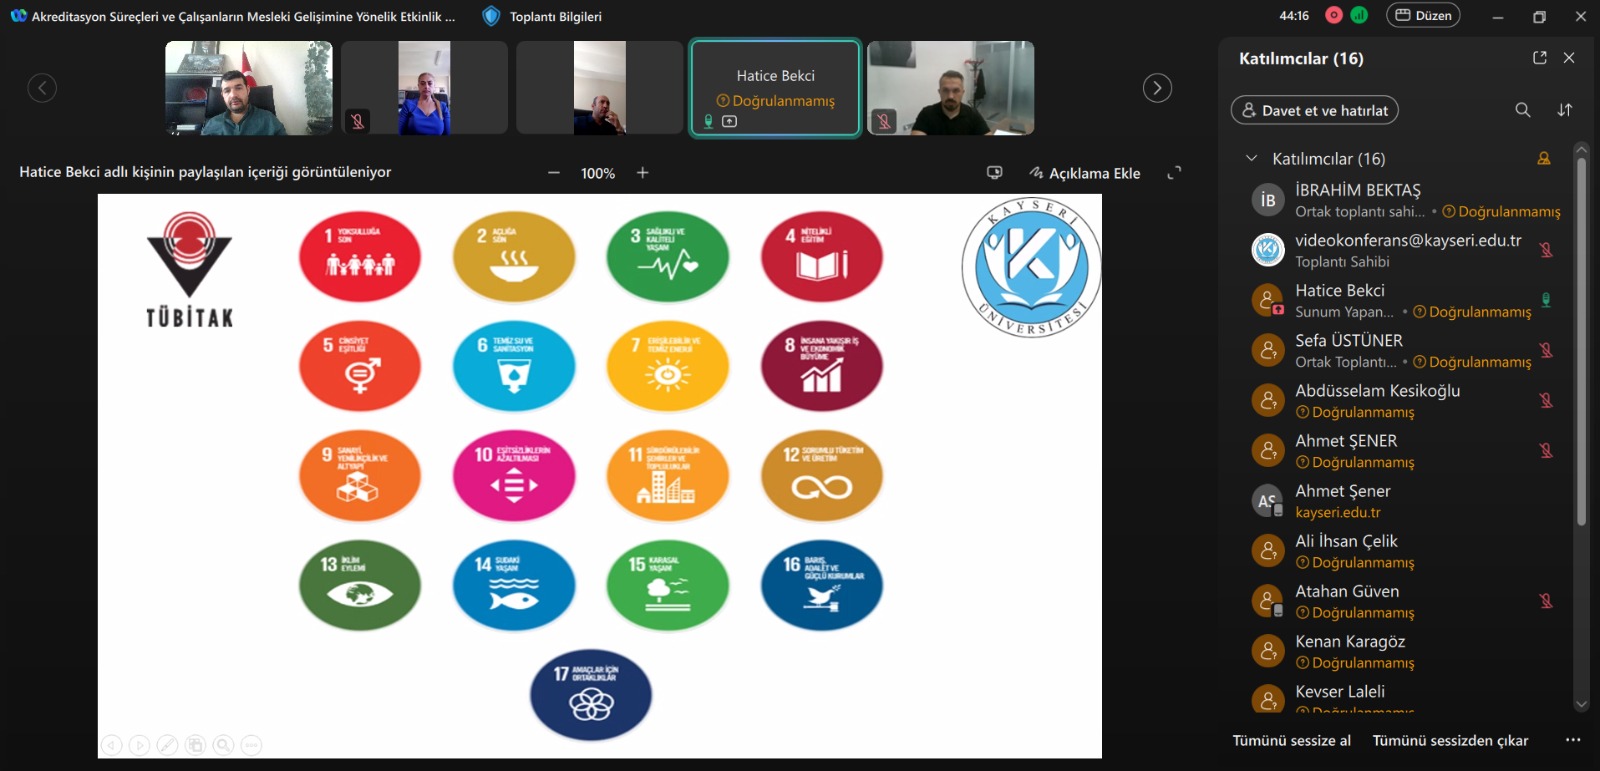Select Abdüsselam Kesikoğlu participant row
The height and width of the screenshot is (771, 1600).
(x=1405, y=400)
